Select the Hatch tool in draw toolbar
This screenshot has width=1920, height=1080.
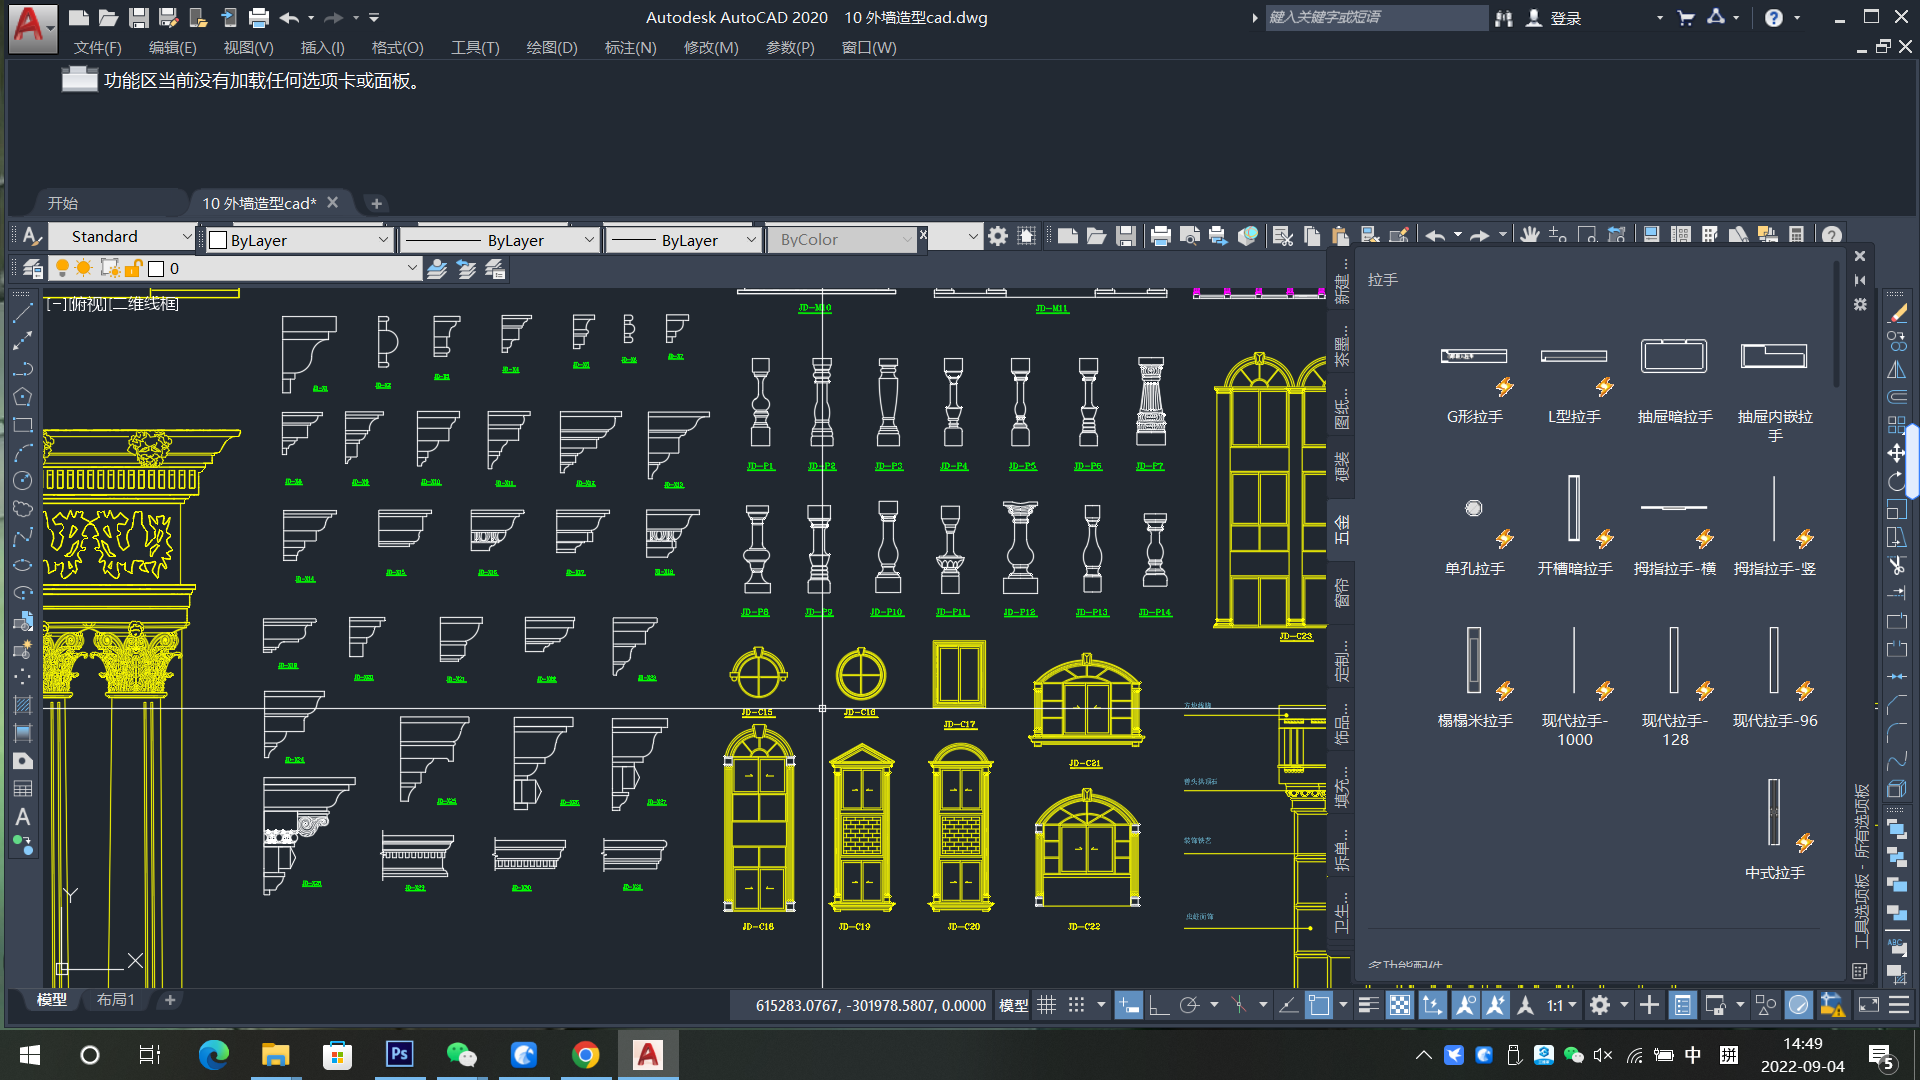pos(22,705)
